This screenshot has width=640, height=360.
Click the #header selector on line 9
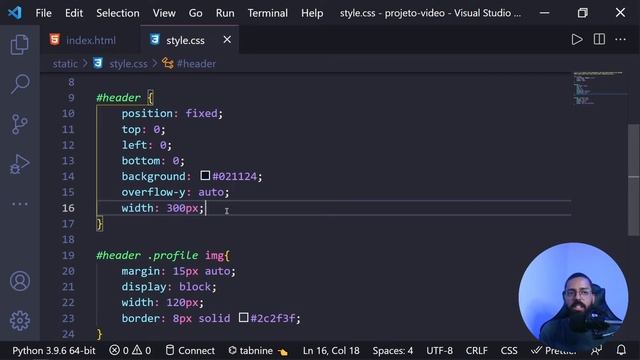[x=118, y=98]
